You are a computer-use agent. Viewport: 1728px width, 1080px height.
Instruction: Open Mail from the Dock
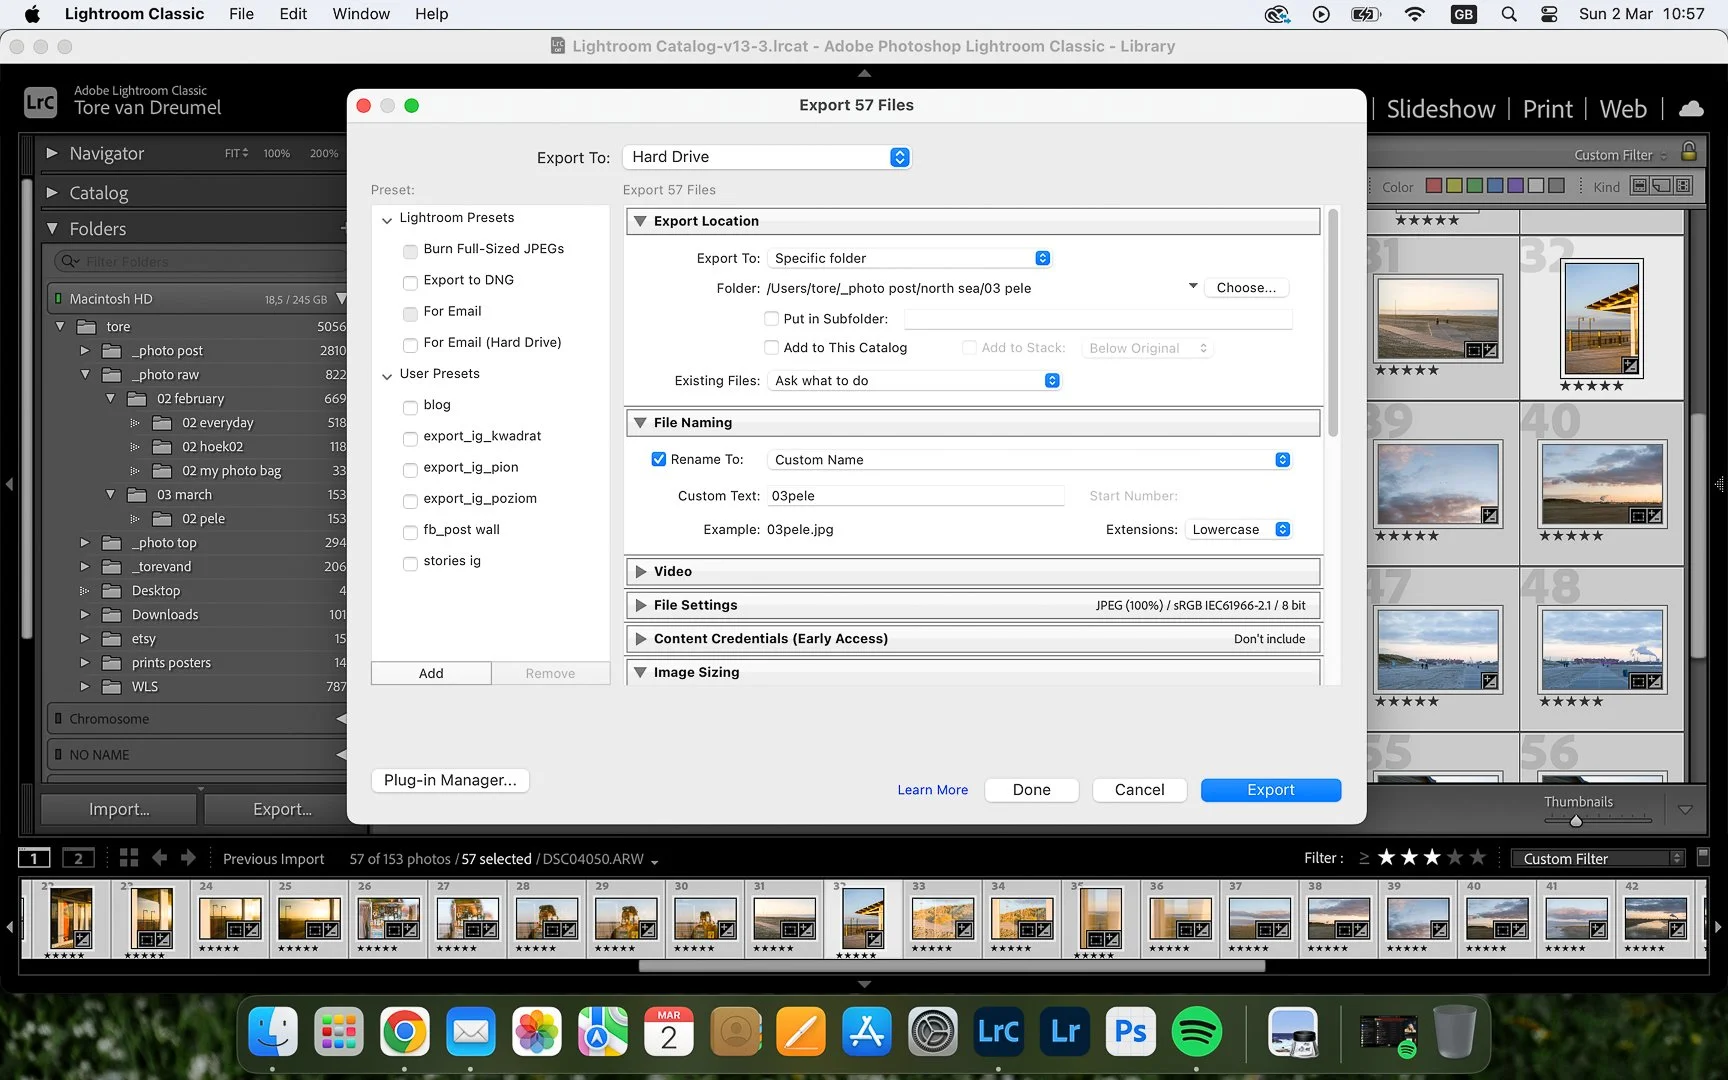point(470,1032)
